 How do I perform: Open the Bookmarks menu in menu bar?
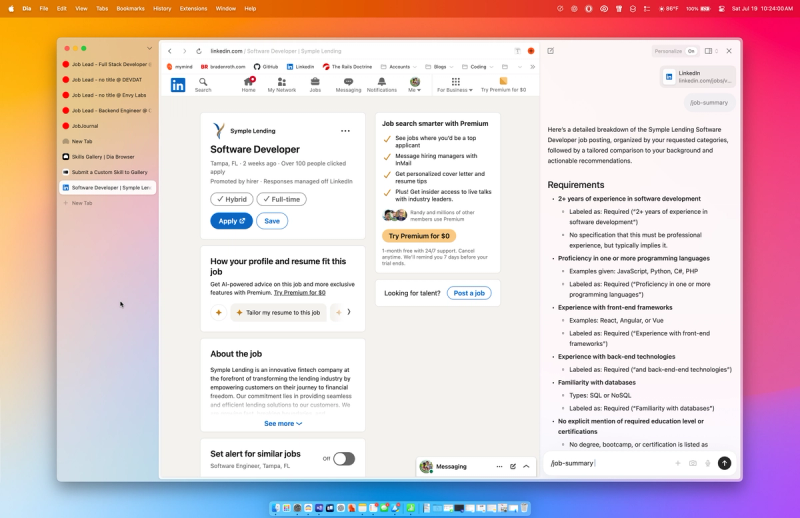[x=131, y=9]
